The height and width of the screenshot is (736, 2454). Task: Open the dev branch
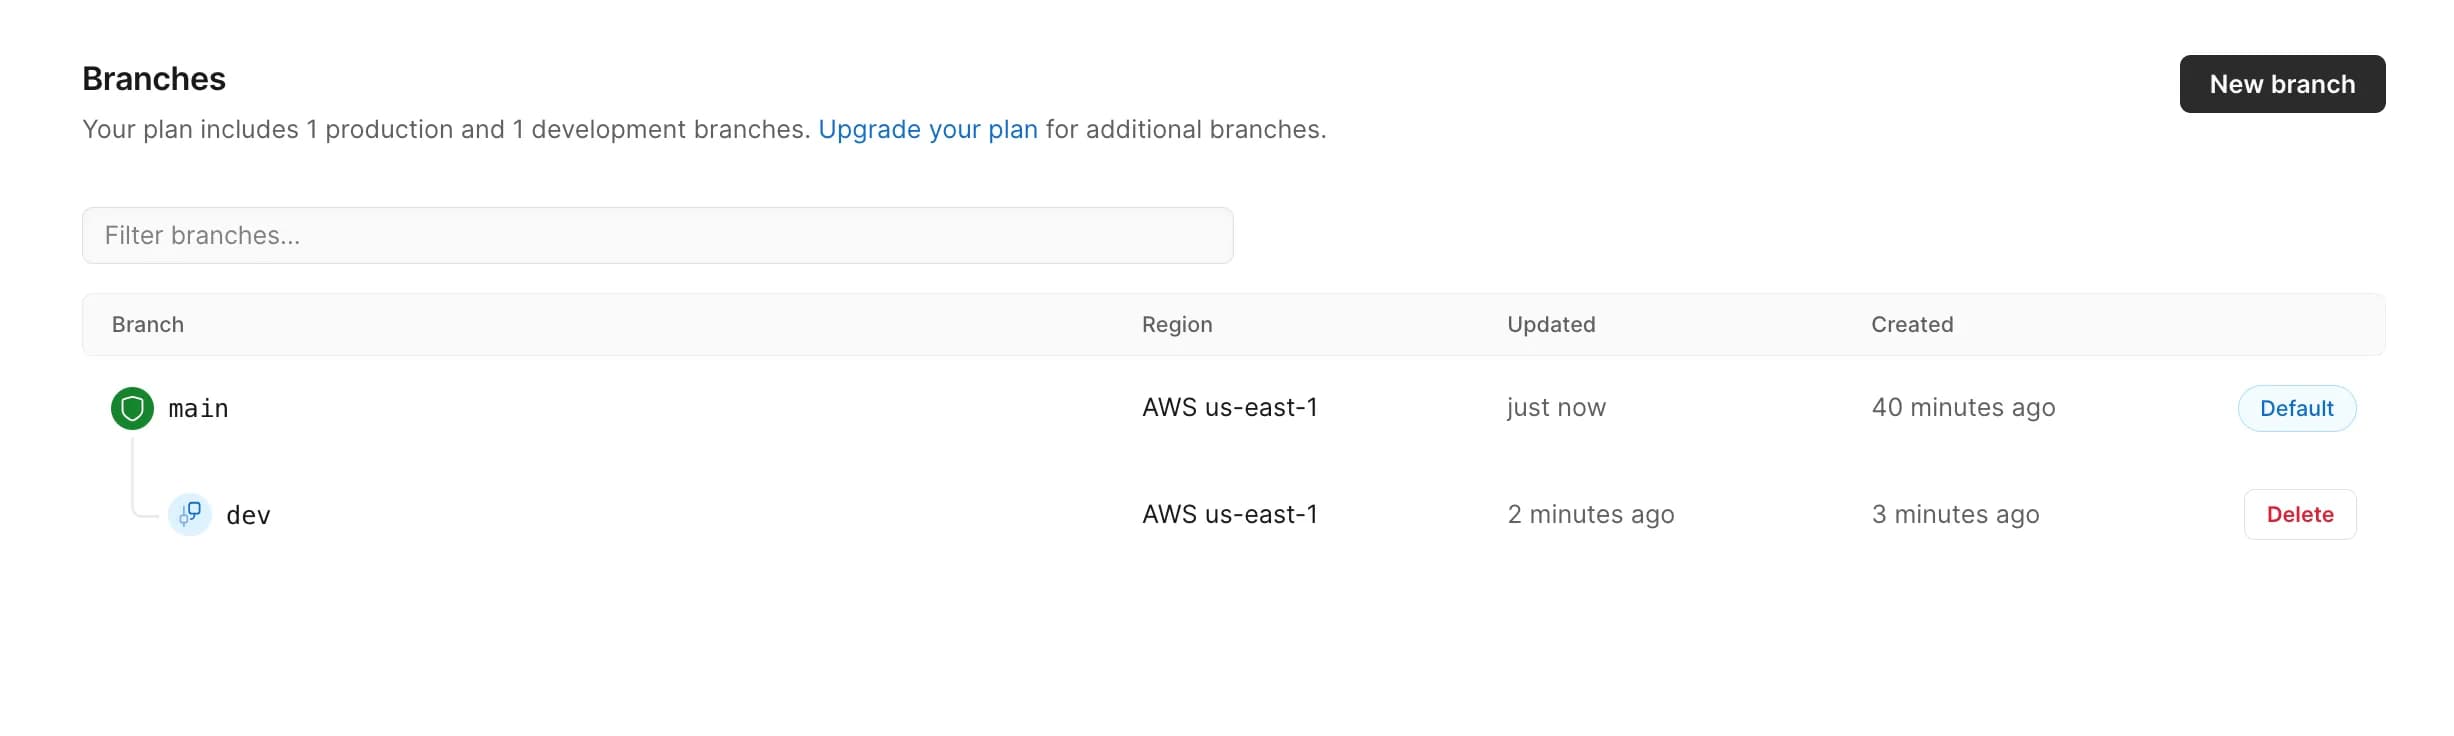[x=248, y=516]
